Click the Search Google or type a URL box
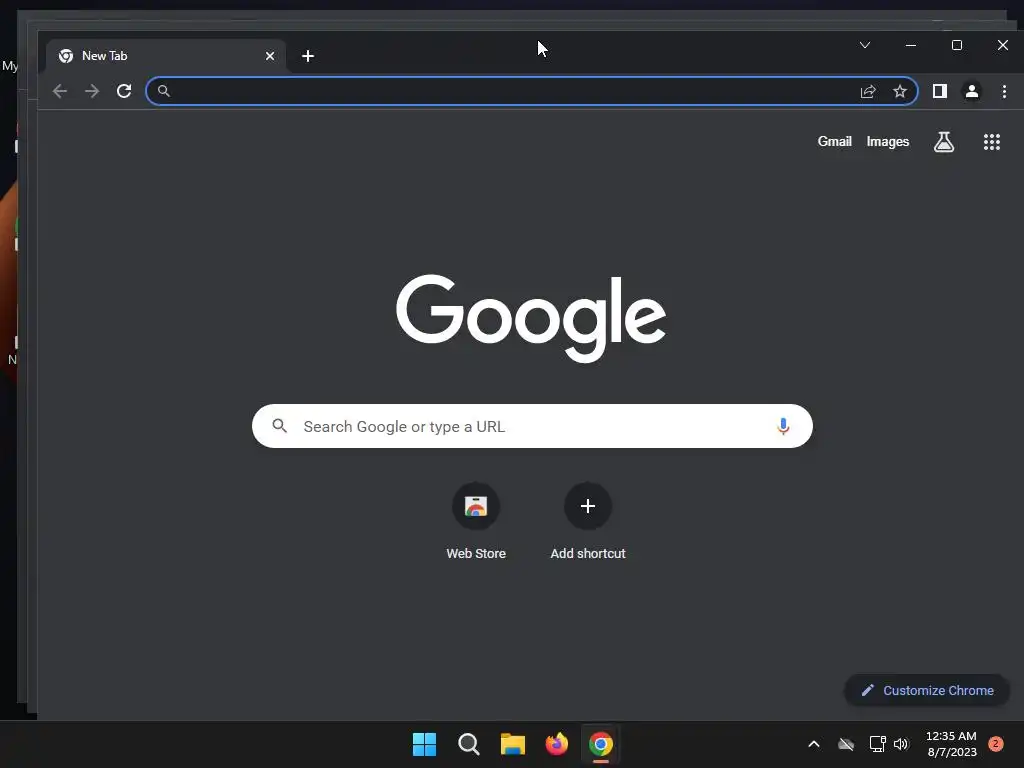The width and height of the screenshot is (1024, 768). 532,426
